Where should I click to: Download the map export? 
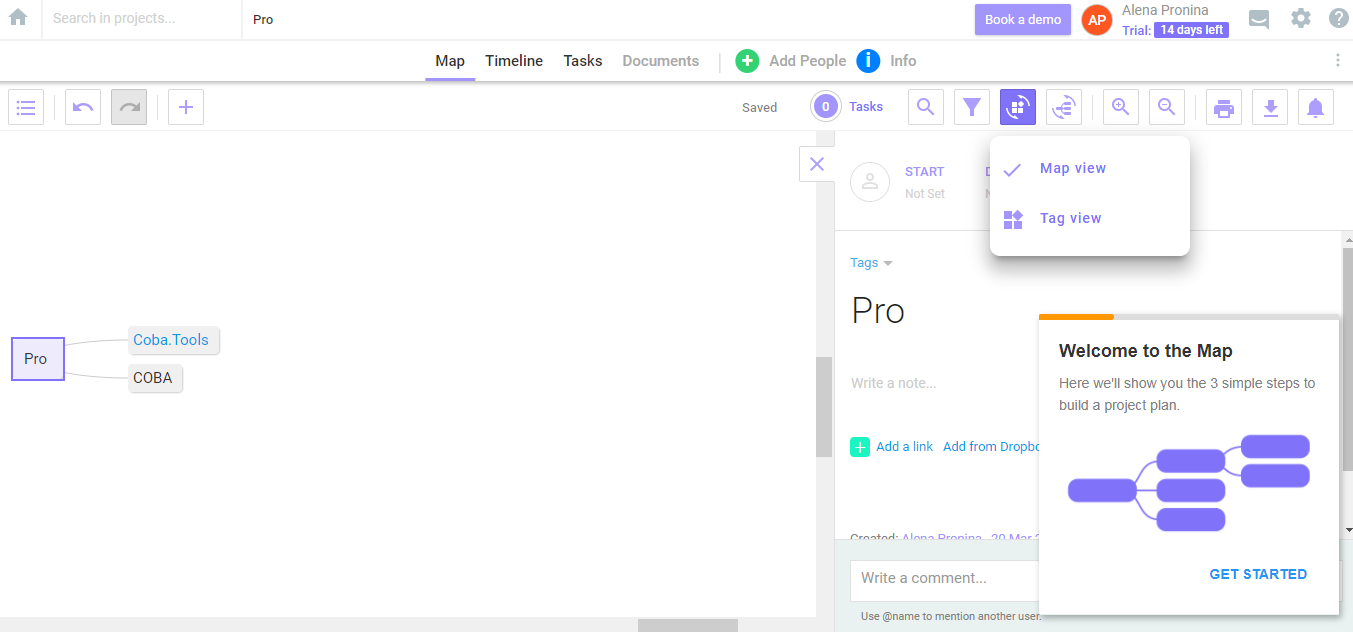[x=1270, y=107]
